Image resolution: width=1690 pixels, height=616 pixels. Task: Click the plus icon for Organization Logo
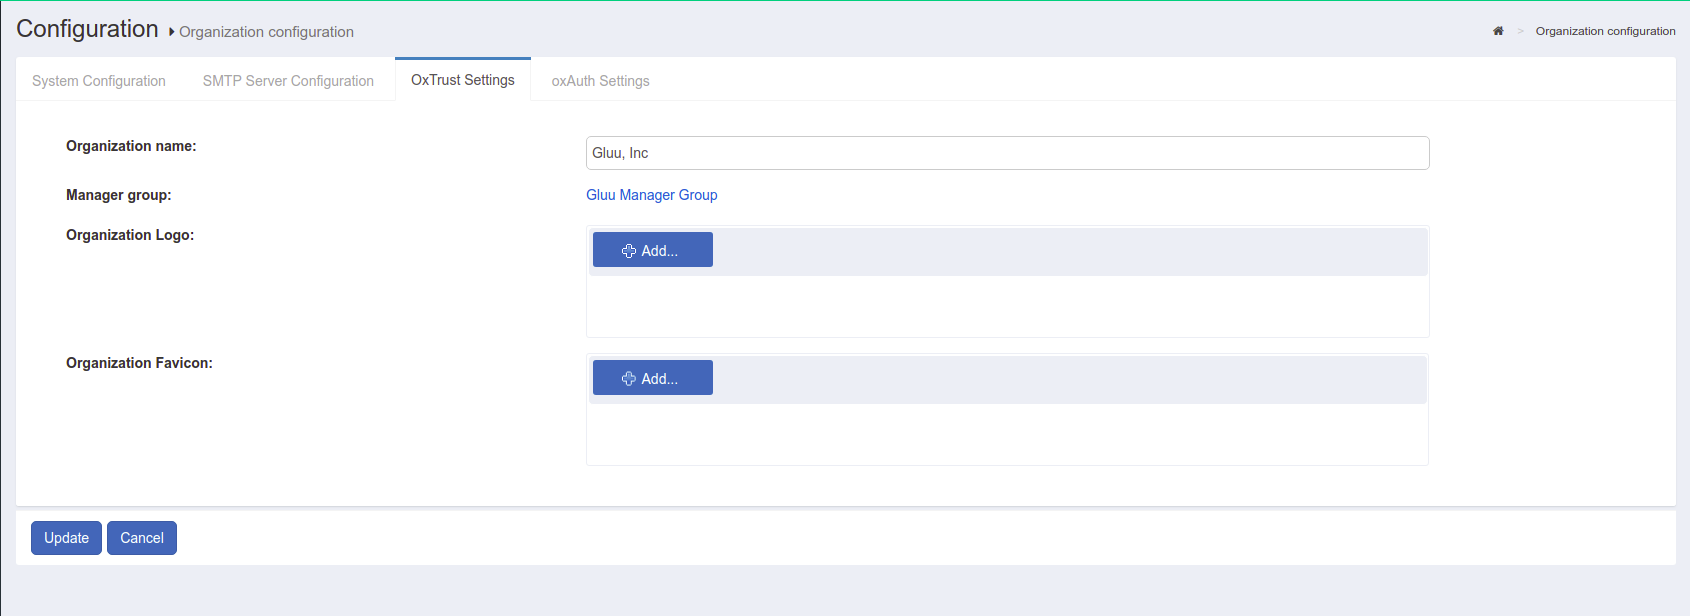(629, 251)
